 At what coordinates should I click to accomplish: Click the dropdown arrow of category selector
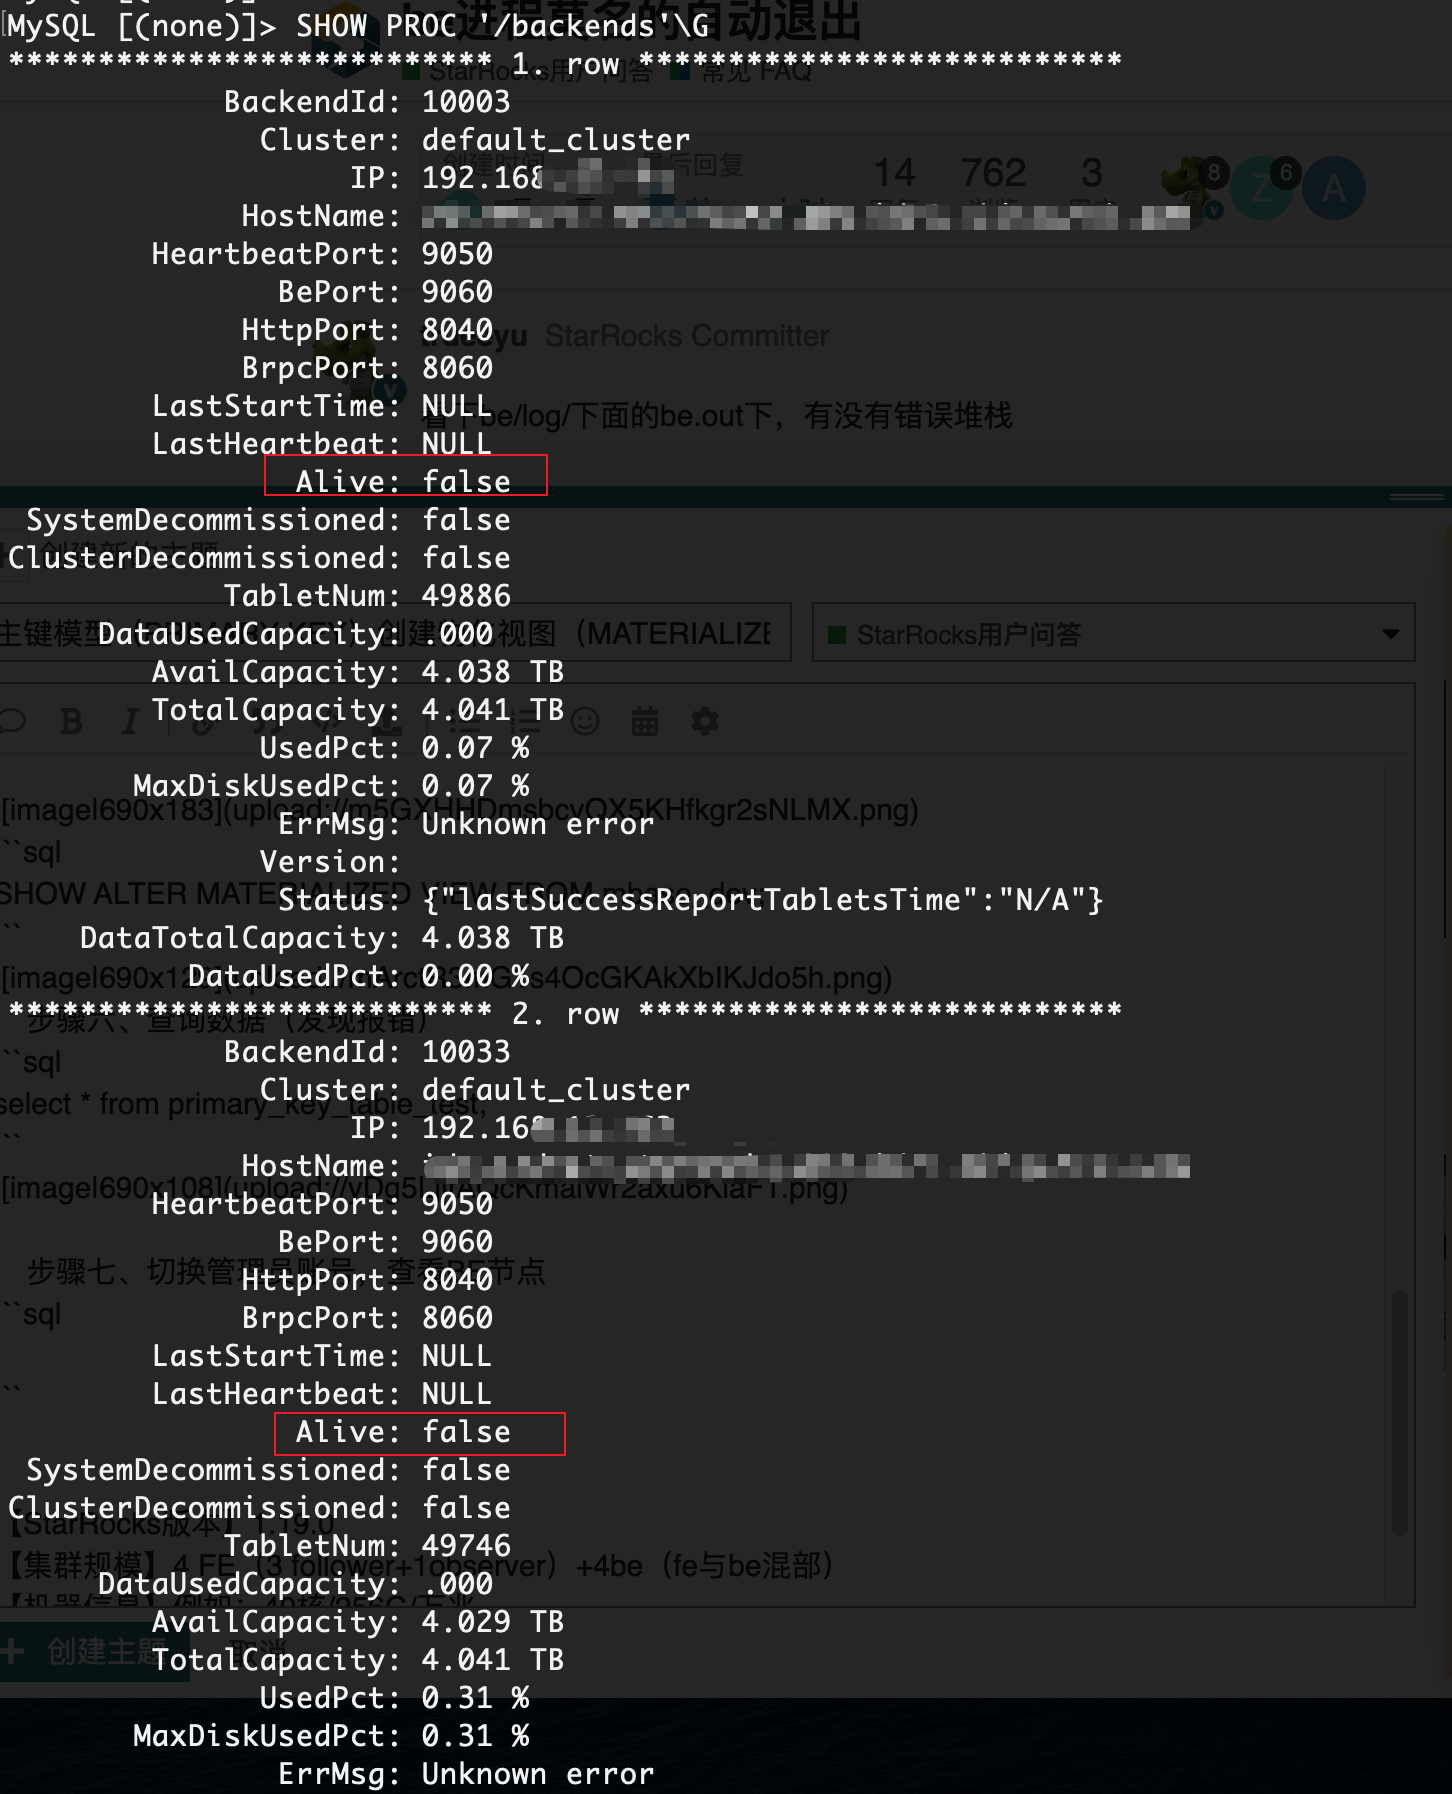1390,634
